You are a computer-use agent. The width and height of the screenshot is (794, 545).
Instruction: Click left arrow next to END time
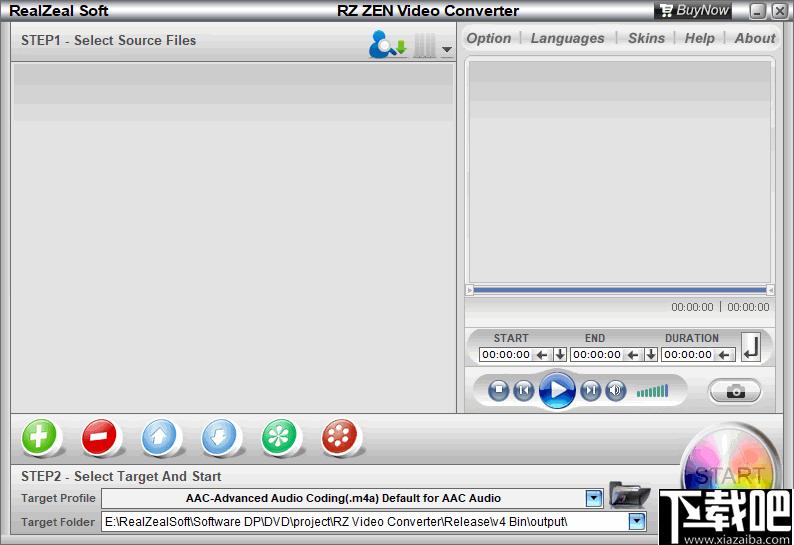[633, 355]
